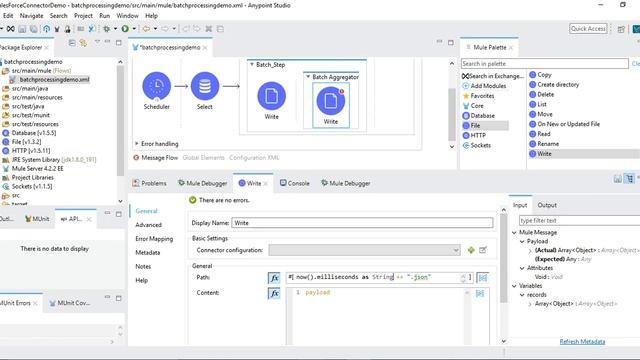Screen dimensions: 640x360
Task: Select On New or Updated File operation
Action: point(564,124)
